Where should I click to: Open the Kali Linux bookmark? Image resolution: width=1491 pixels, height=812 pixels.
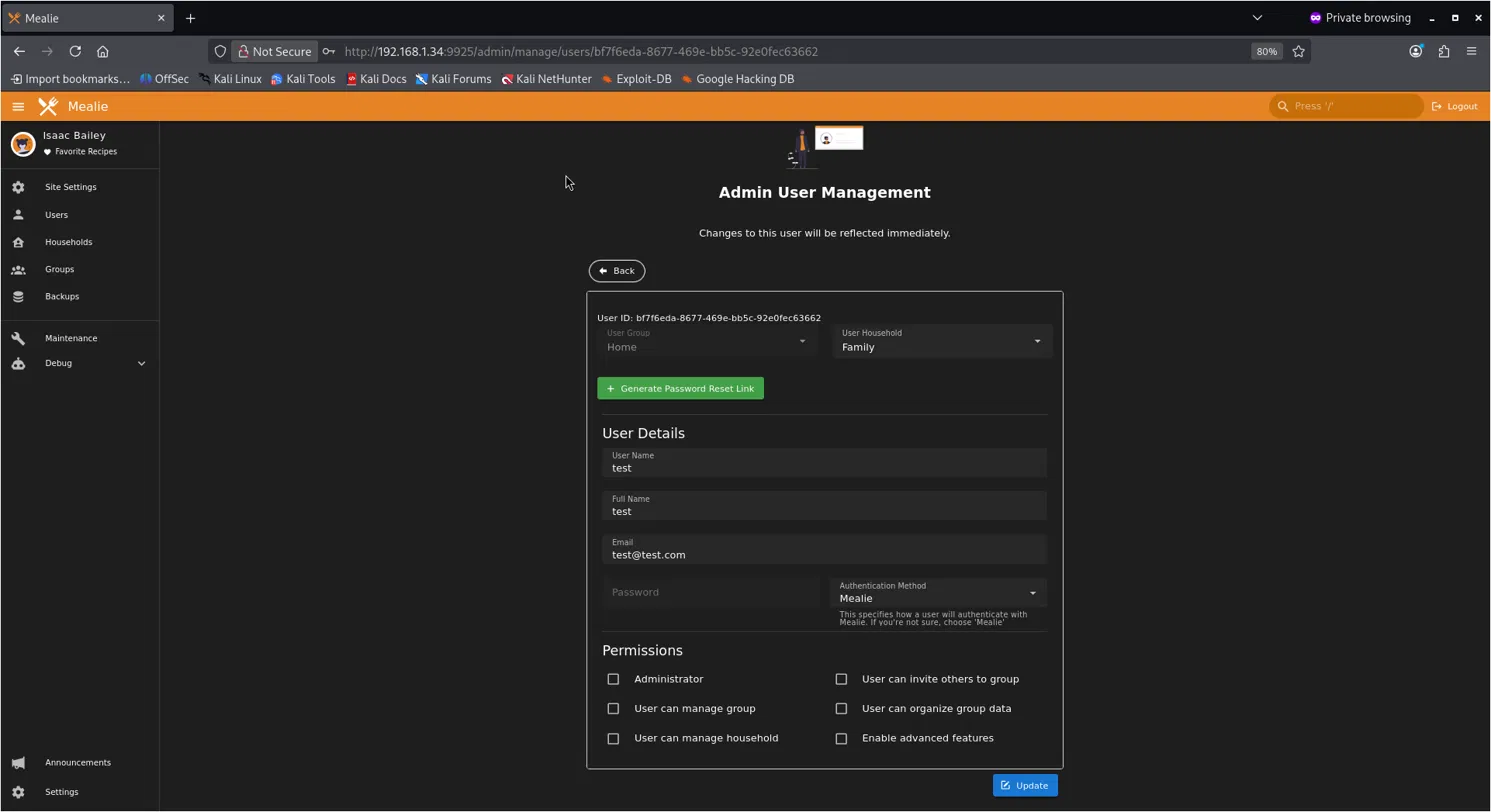230,79
